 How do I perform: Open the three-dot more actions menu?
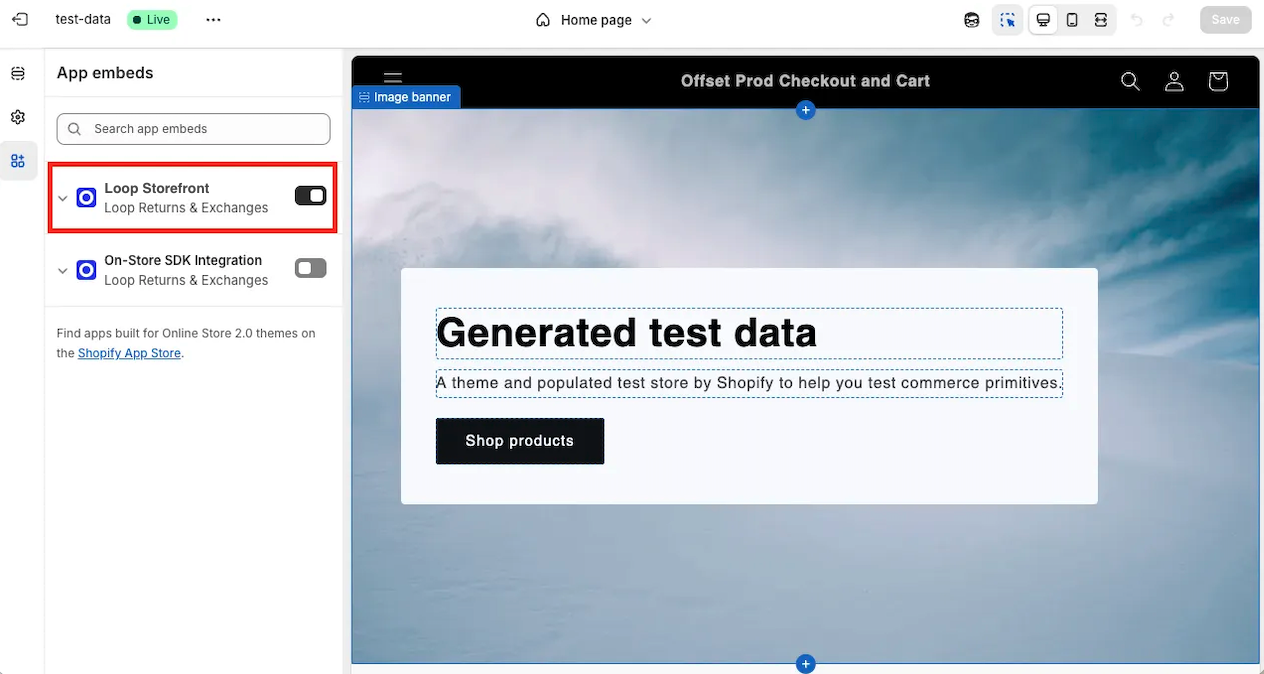coord(212,20)
